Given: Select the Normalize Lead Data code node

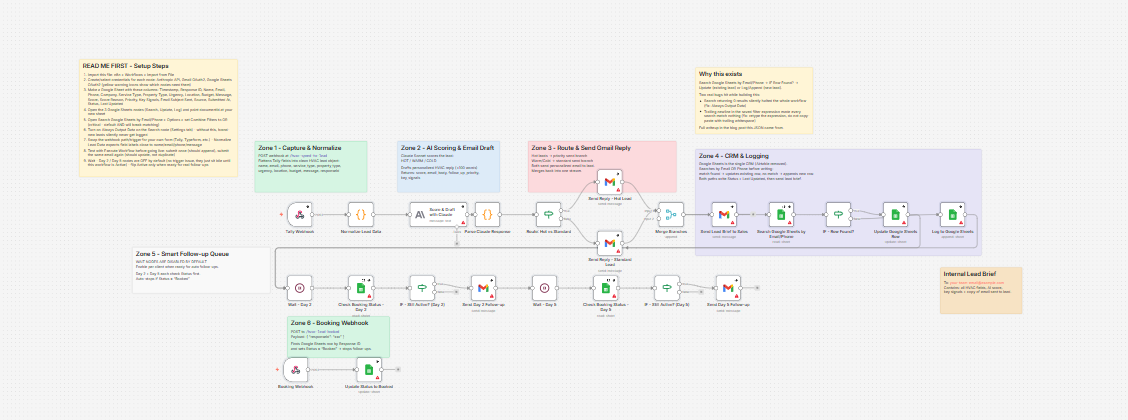Looking at the screenshot, I should pyautogui.click(x=361, y=214).
